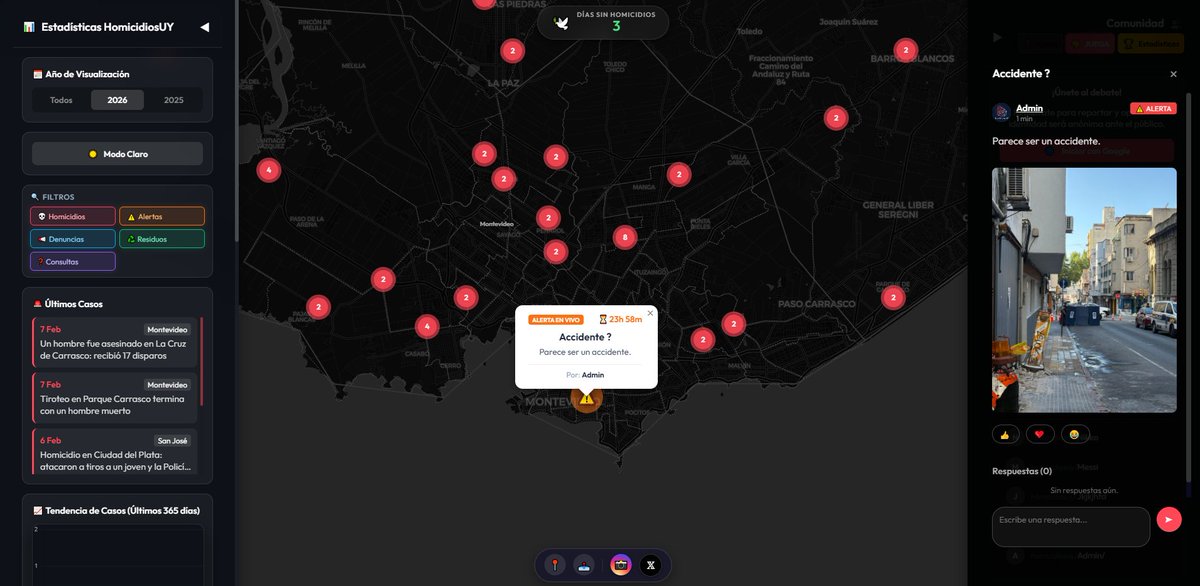Open Admin profile link in detail panel
This screenshot has width=1200, height=586.
[1029, 108]
